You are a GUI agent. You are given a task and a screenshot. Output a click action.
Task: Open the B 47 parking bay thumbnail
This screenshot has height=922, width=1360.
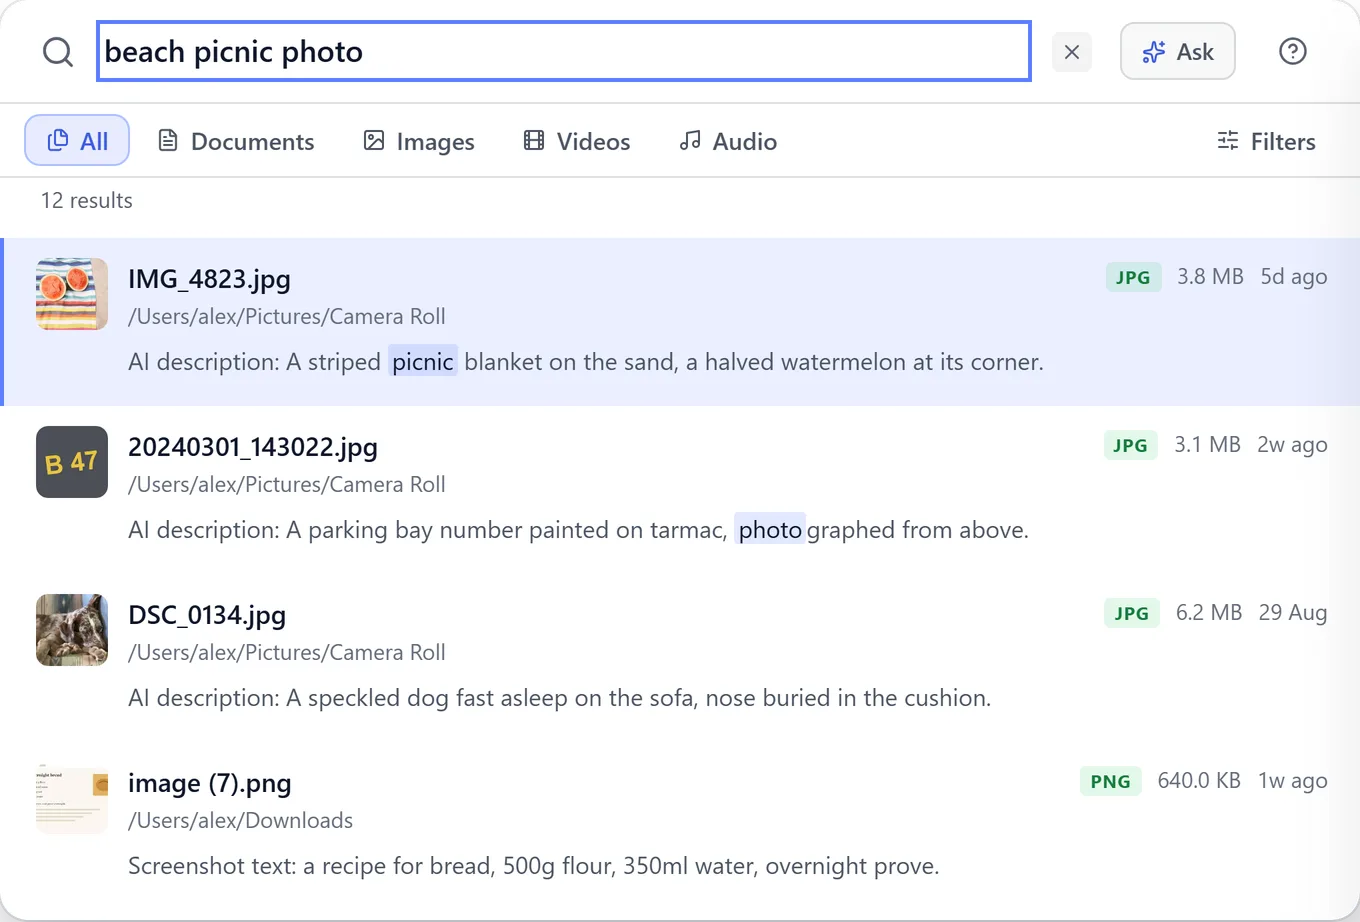[72, 462]
